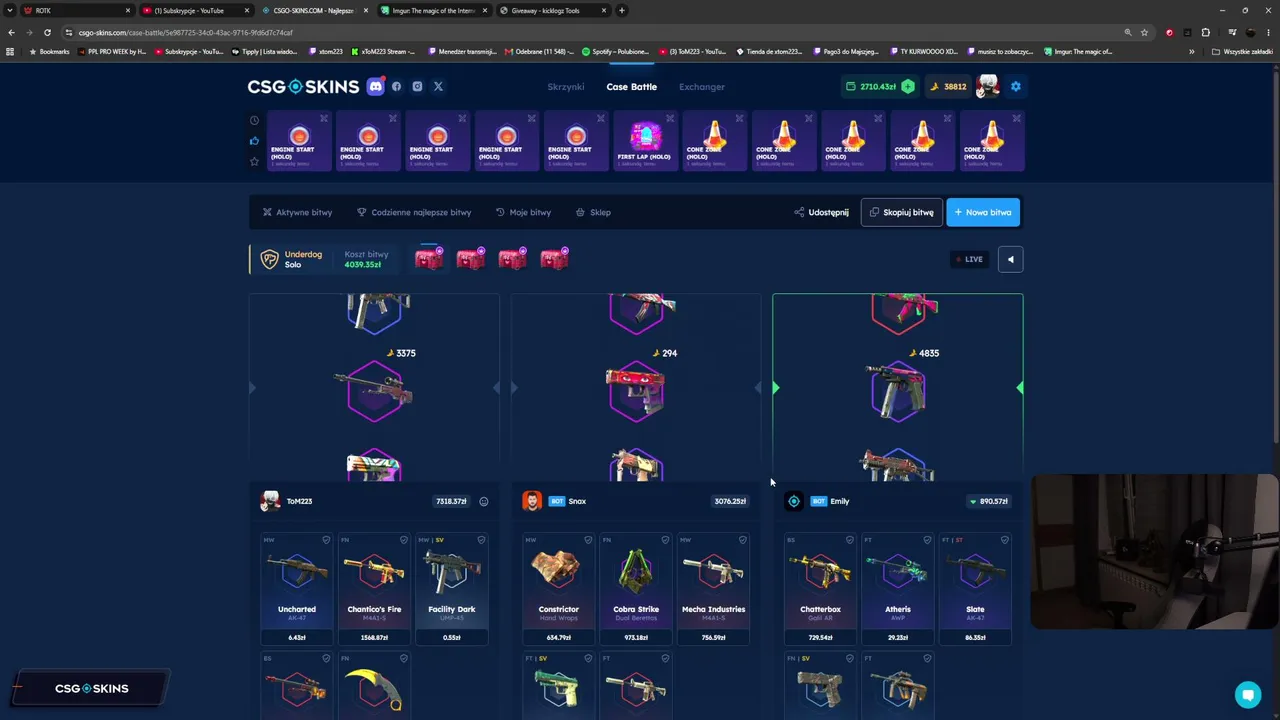Open the Case Battle navigation item
Viewport: 1280px width, 720px height.
[x=632, y=87]
